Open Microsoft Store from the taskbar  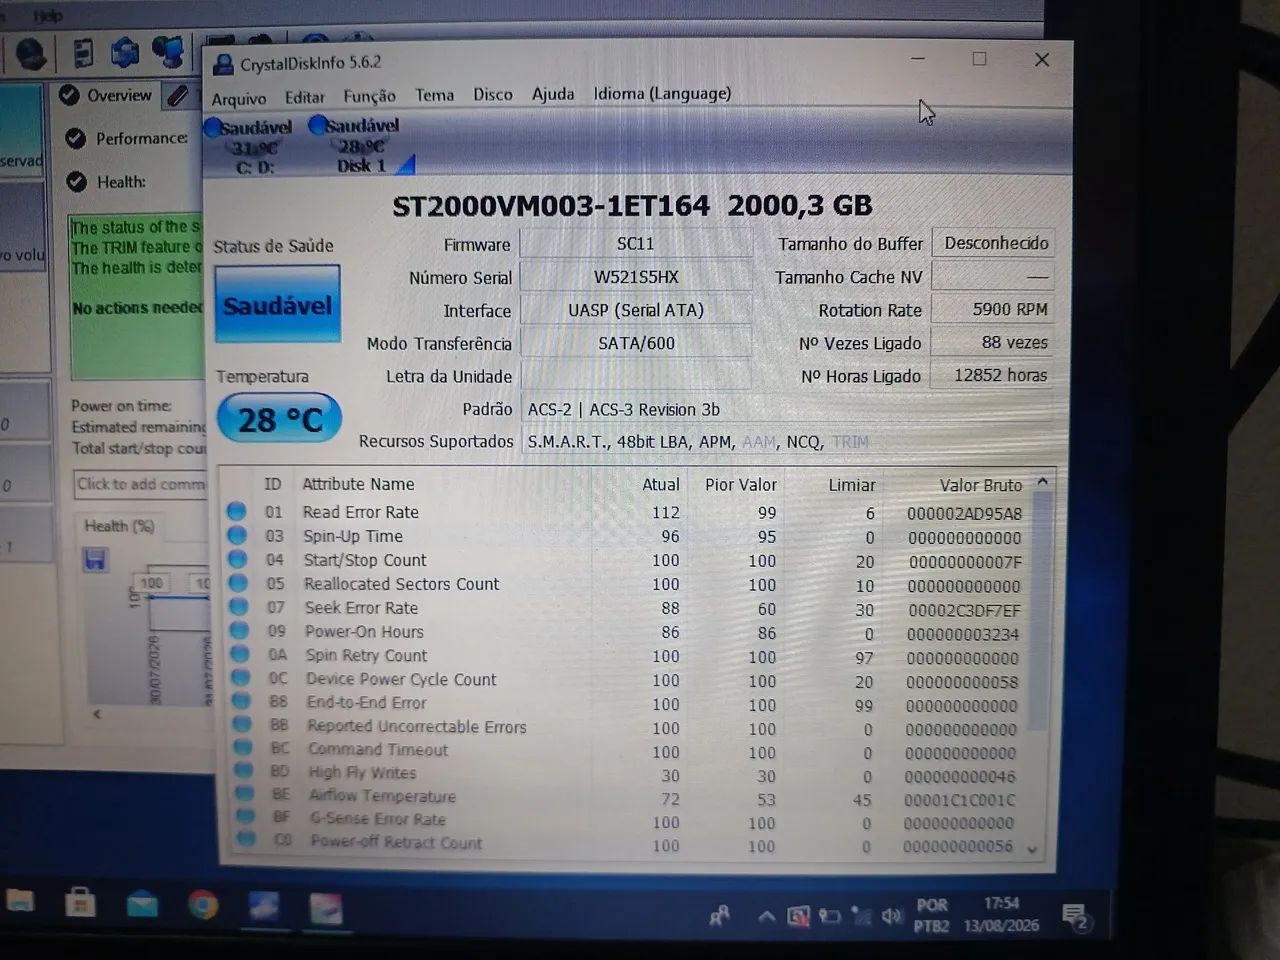tap(80, 904)
